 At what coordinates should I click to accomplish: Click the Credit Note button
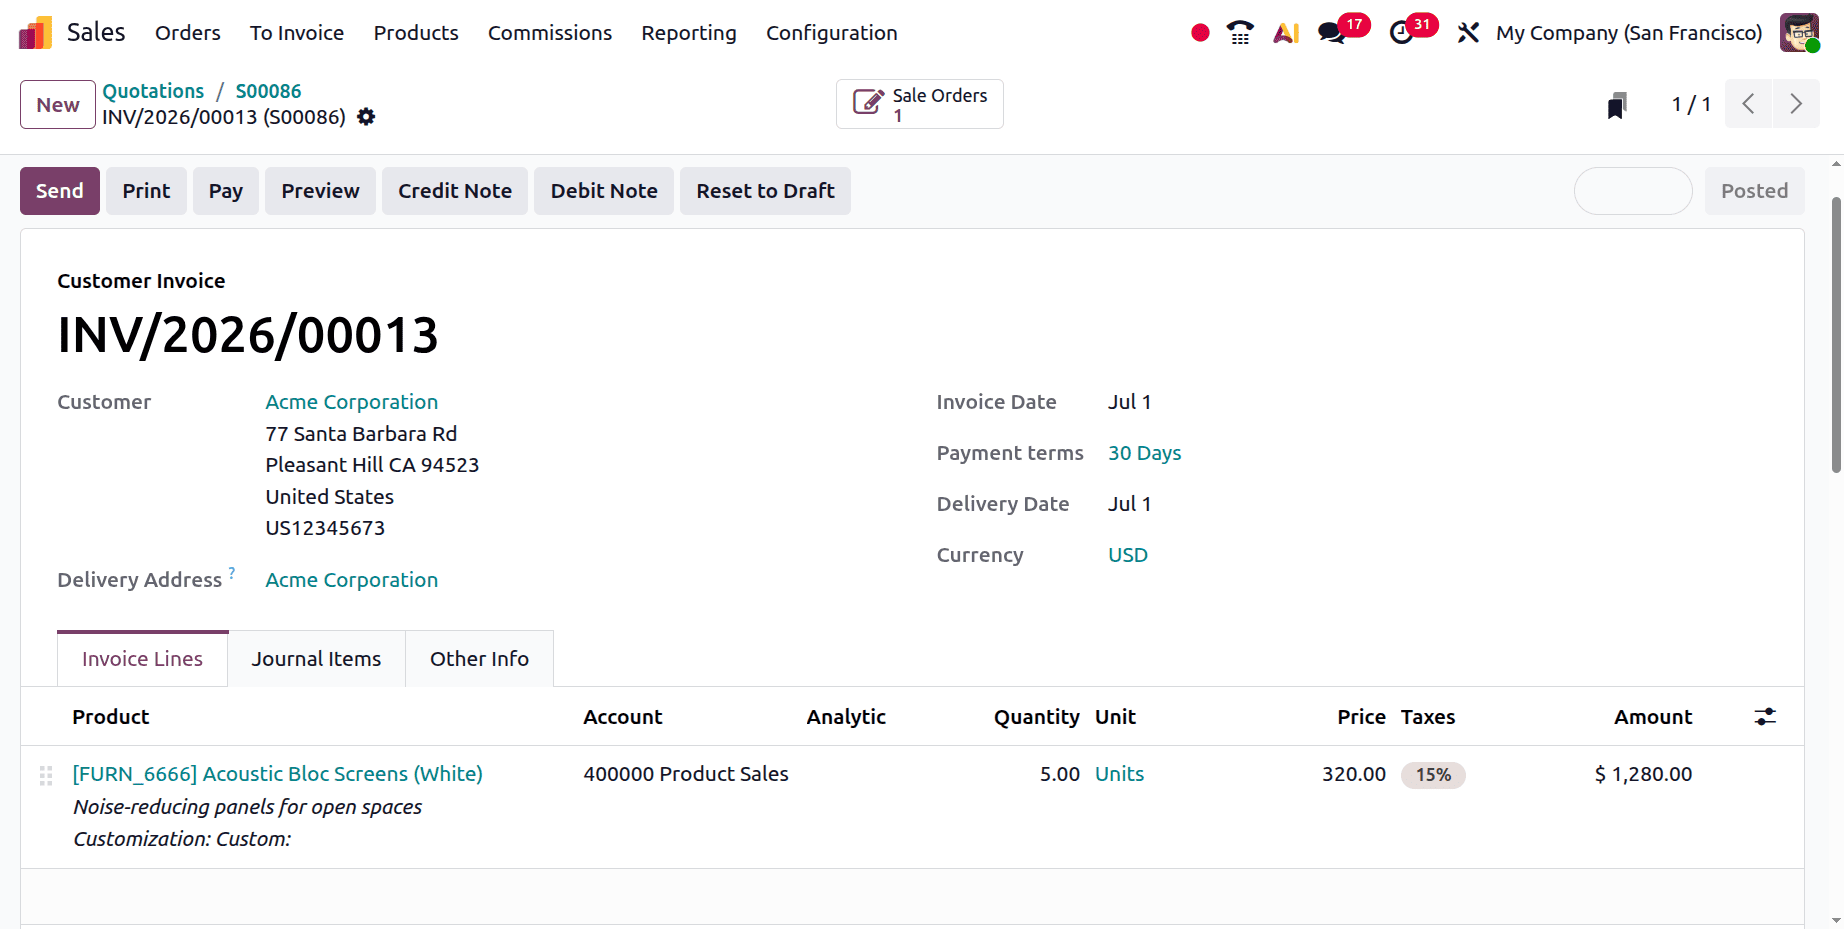pos(455,191)
